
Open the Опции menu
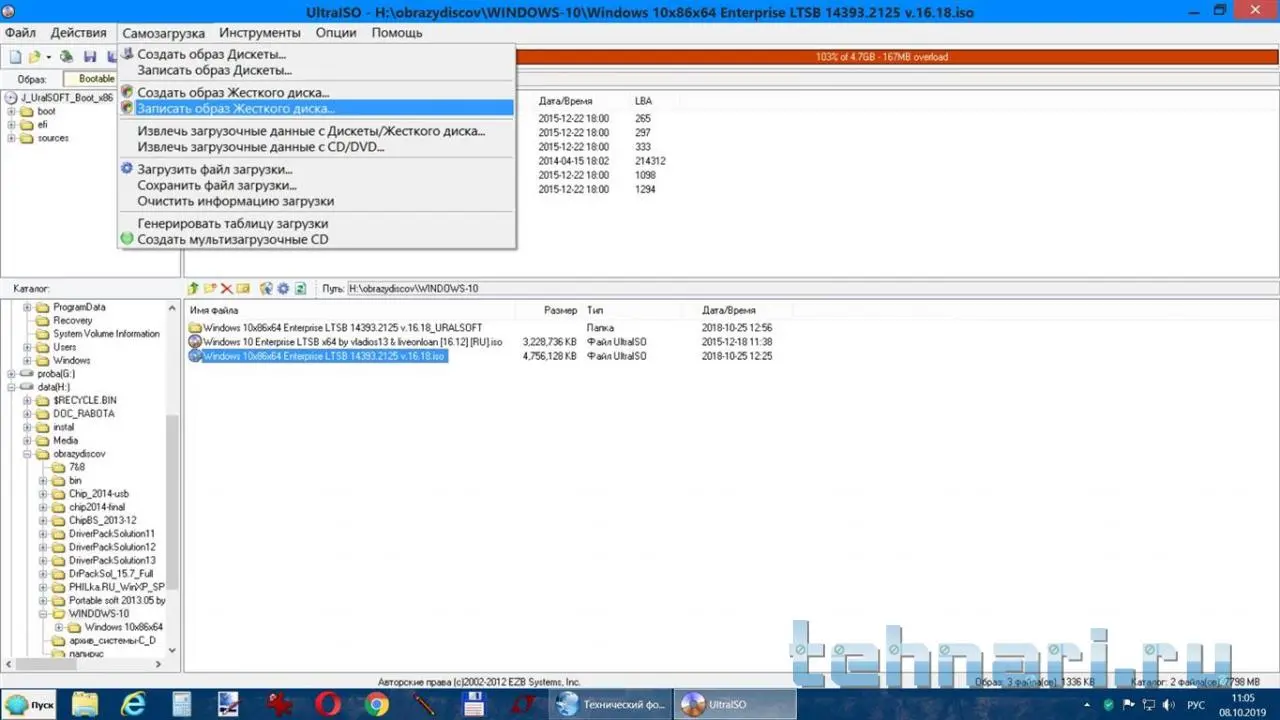point(336,33)
